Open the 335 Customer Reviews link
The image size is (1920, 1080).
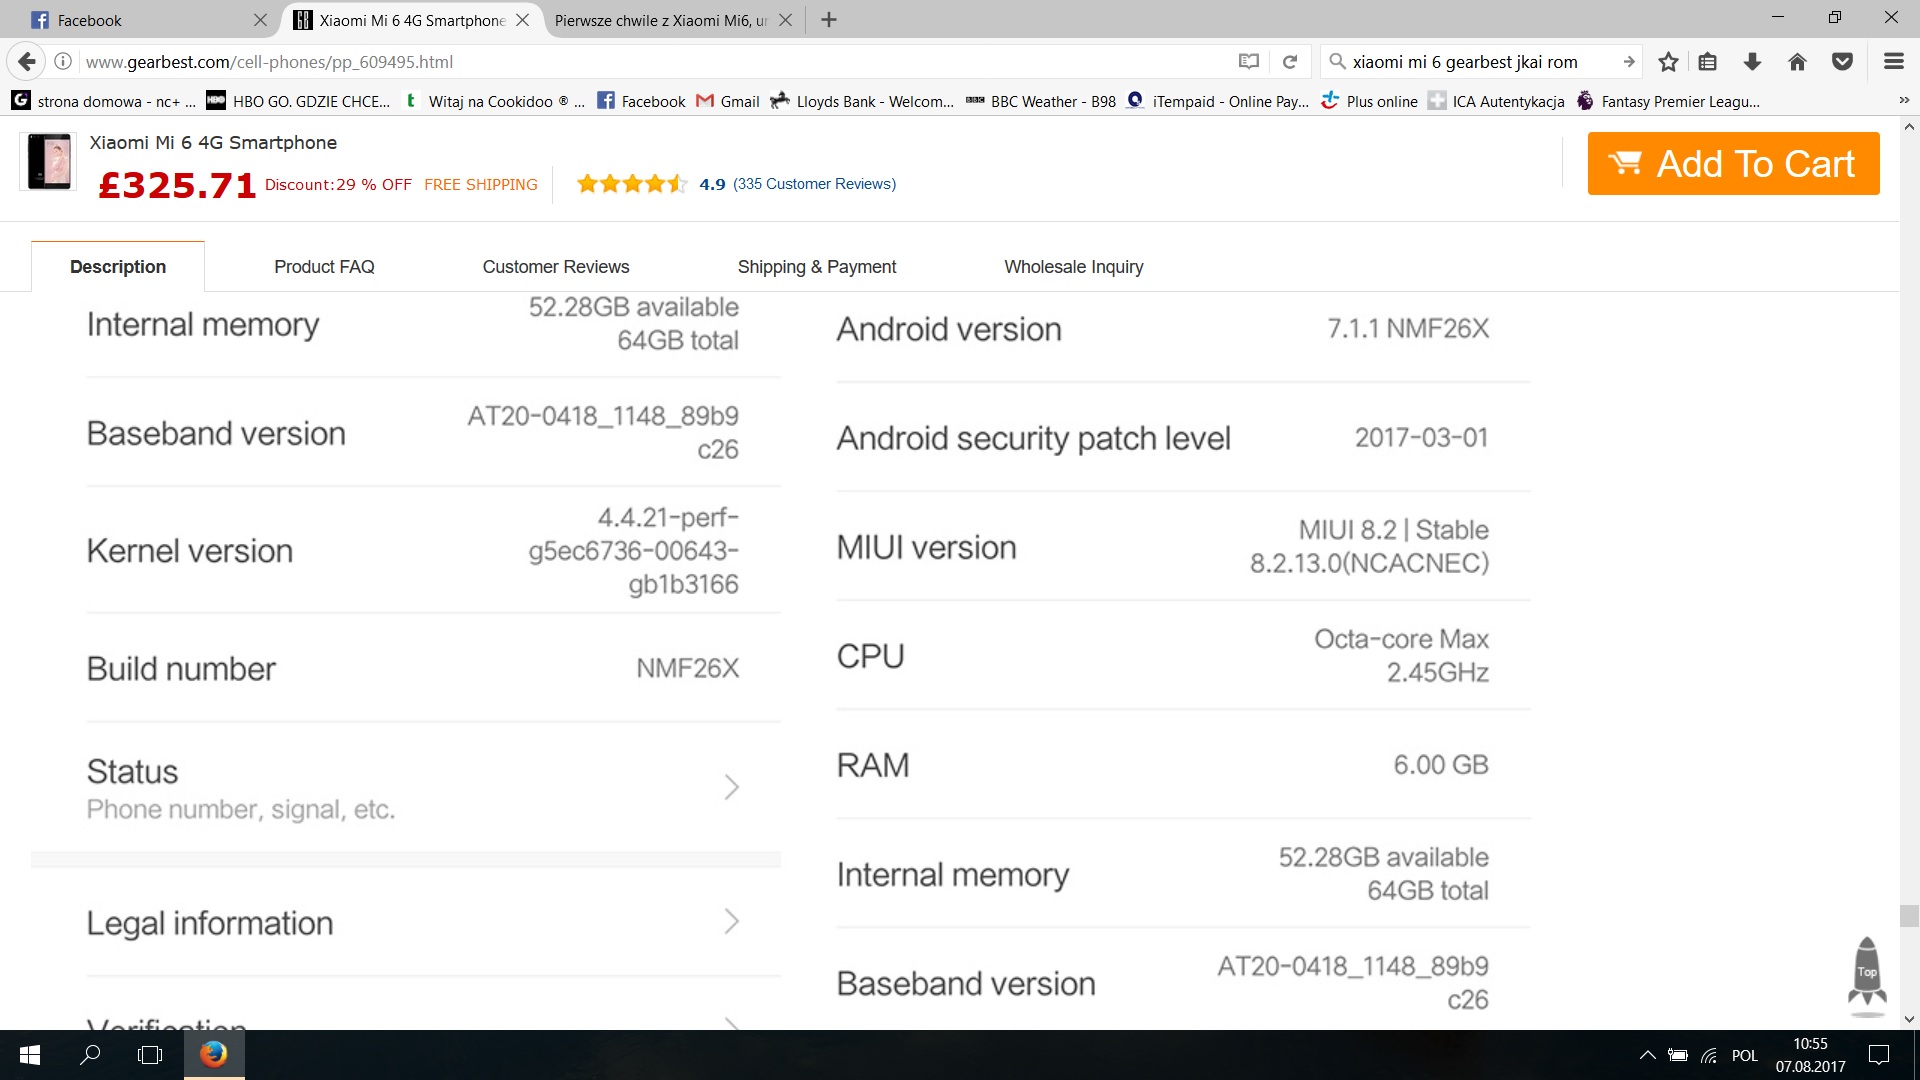click(814, 184)
